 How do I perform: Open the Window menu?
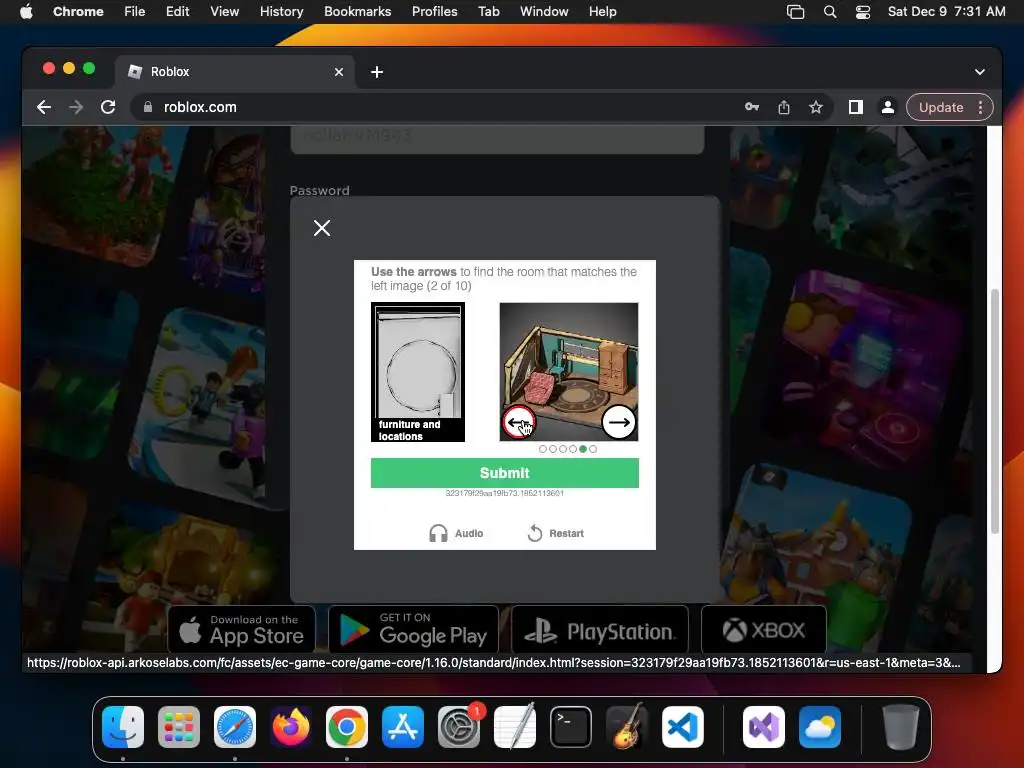(544, 12)
